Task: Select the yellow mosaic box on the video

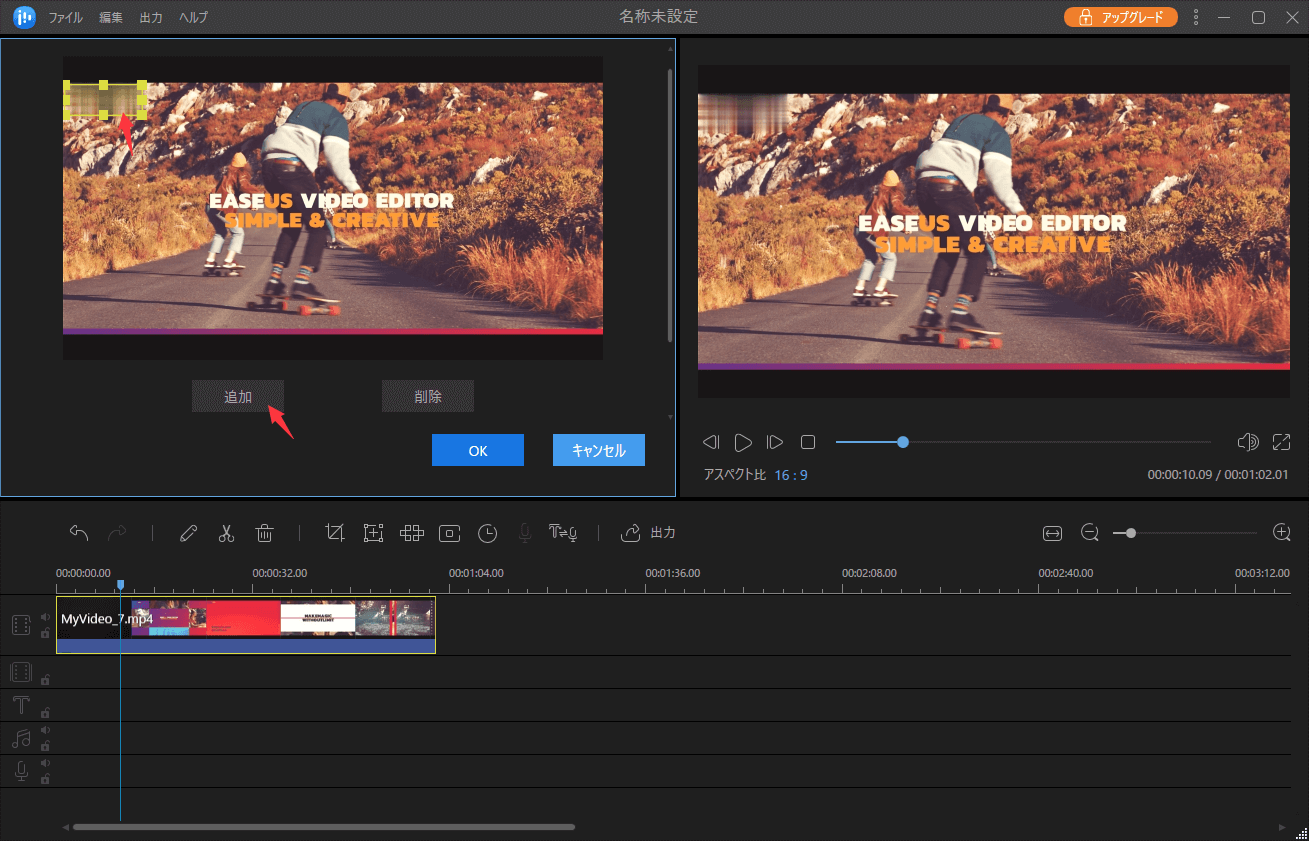Action: pyautogui.click(x=105, y=100)
